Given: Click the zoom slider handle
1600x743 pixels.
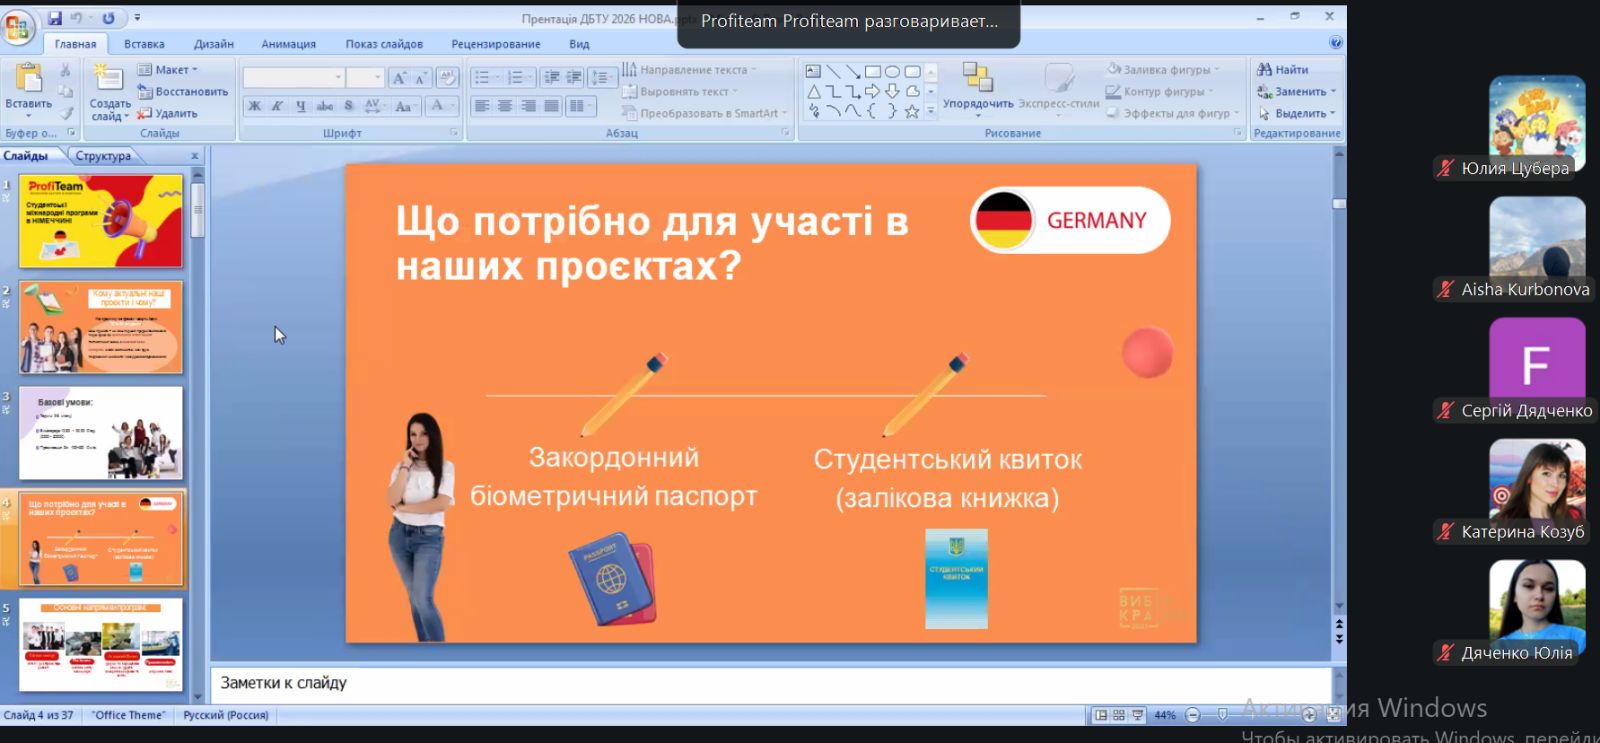Looking at the screenshot, I should tap(1222, 715).
